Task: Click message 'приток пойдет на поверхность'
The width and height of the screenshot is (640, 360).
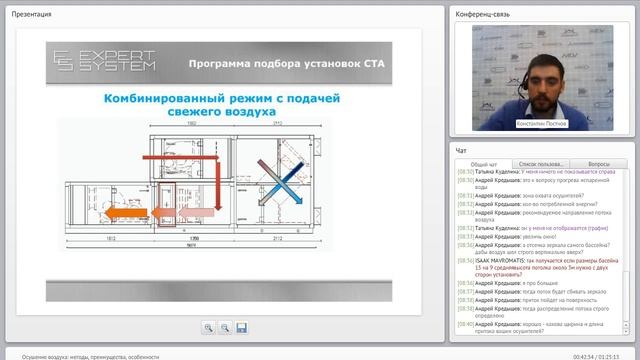Action: pyautogui.click(x=527, y=300)
